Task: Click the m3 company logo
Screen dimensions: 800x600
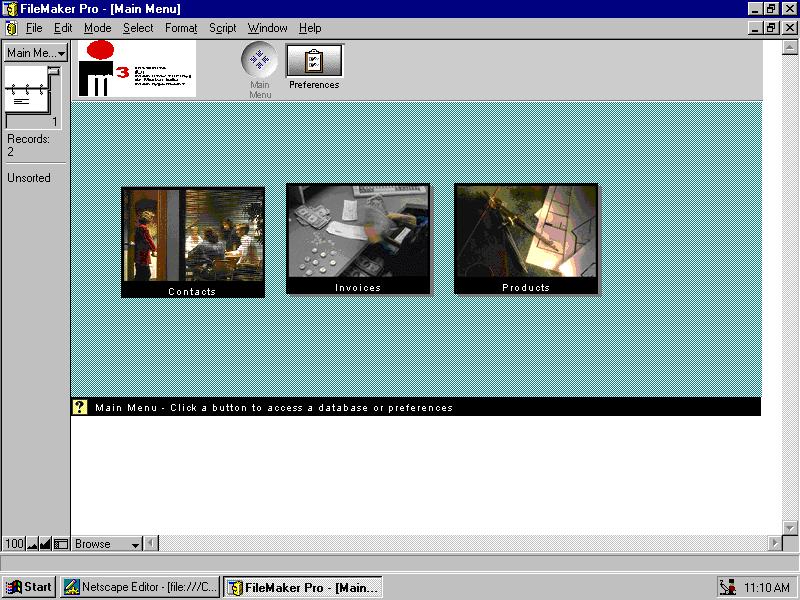Action: tap(136, 69)
